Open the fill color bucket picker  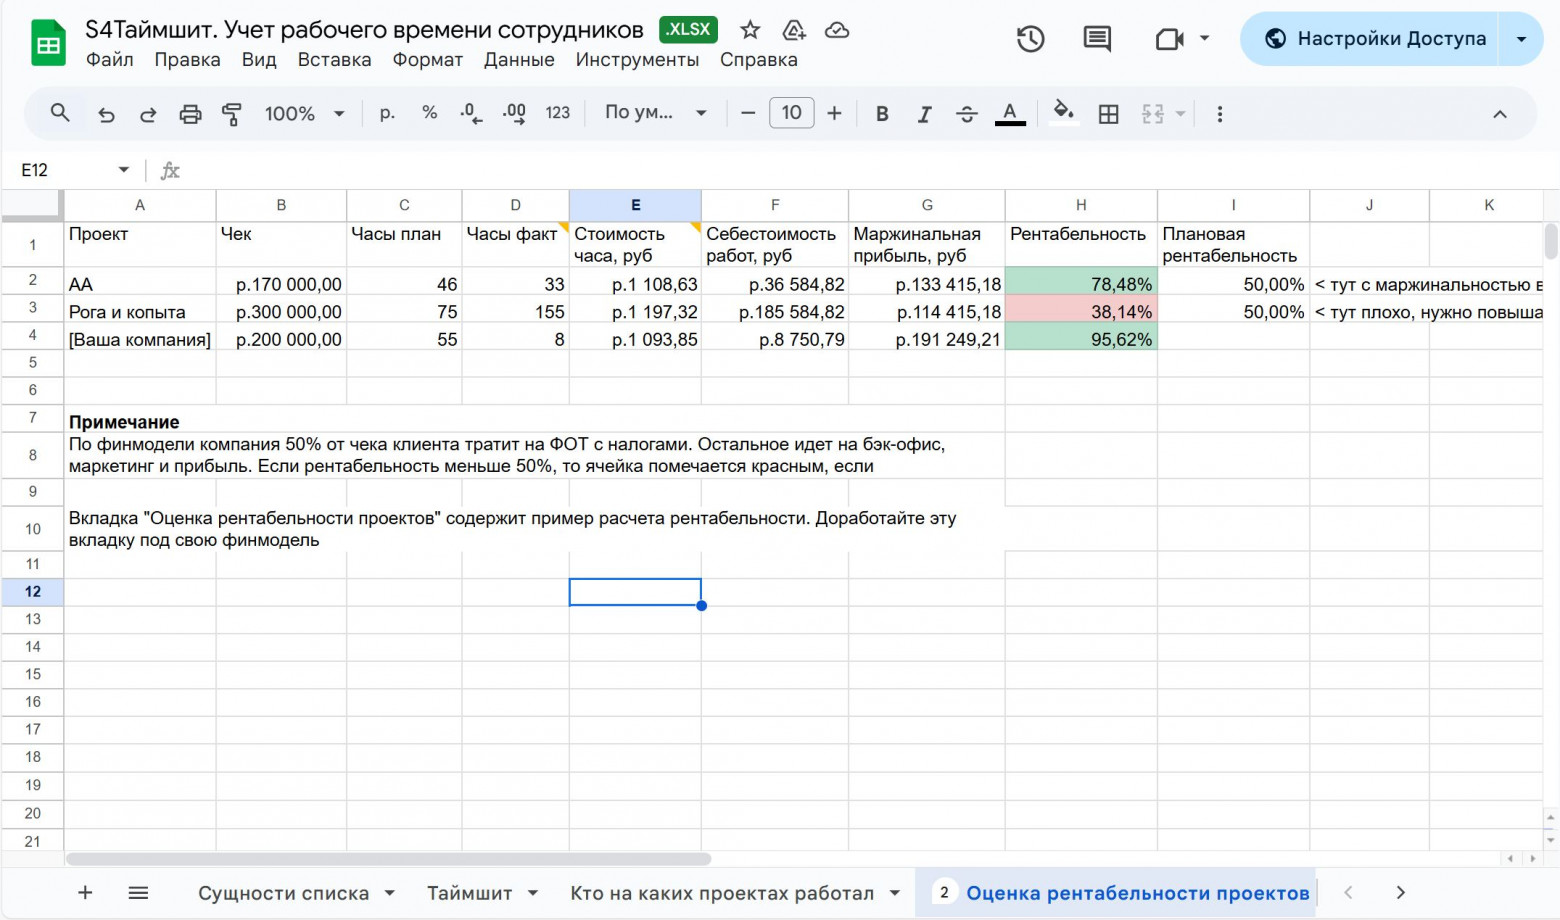coord(1063,112)
